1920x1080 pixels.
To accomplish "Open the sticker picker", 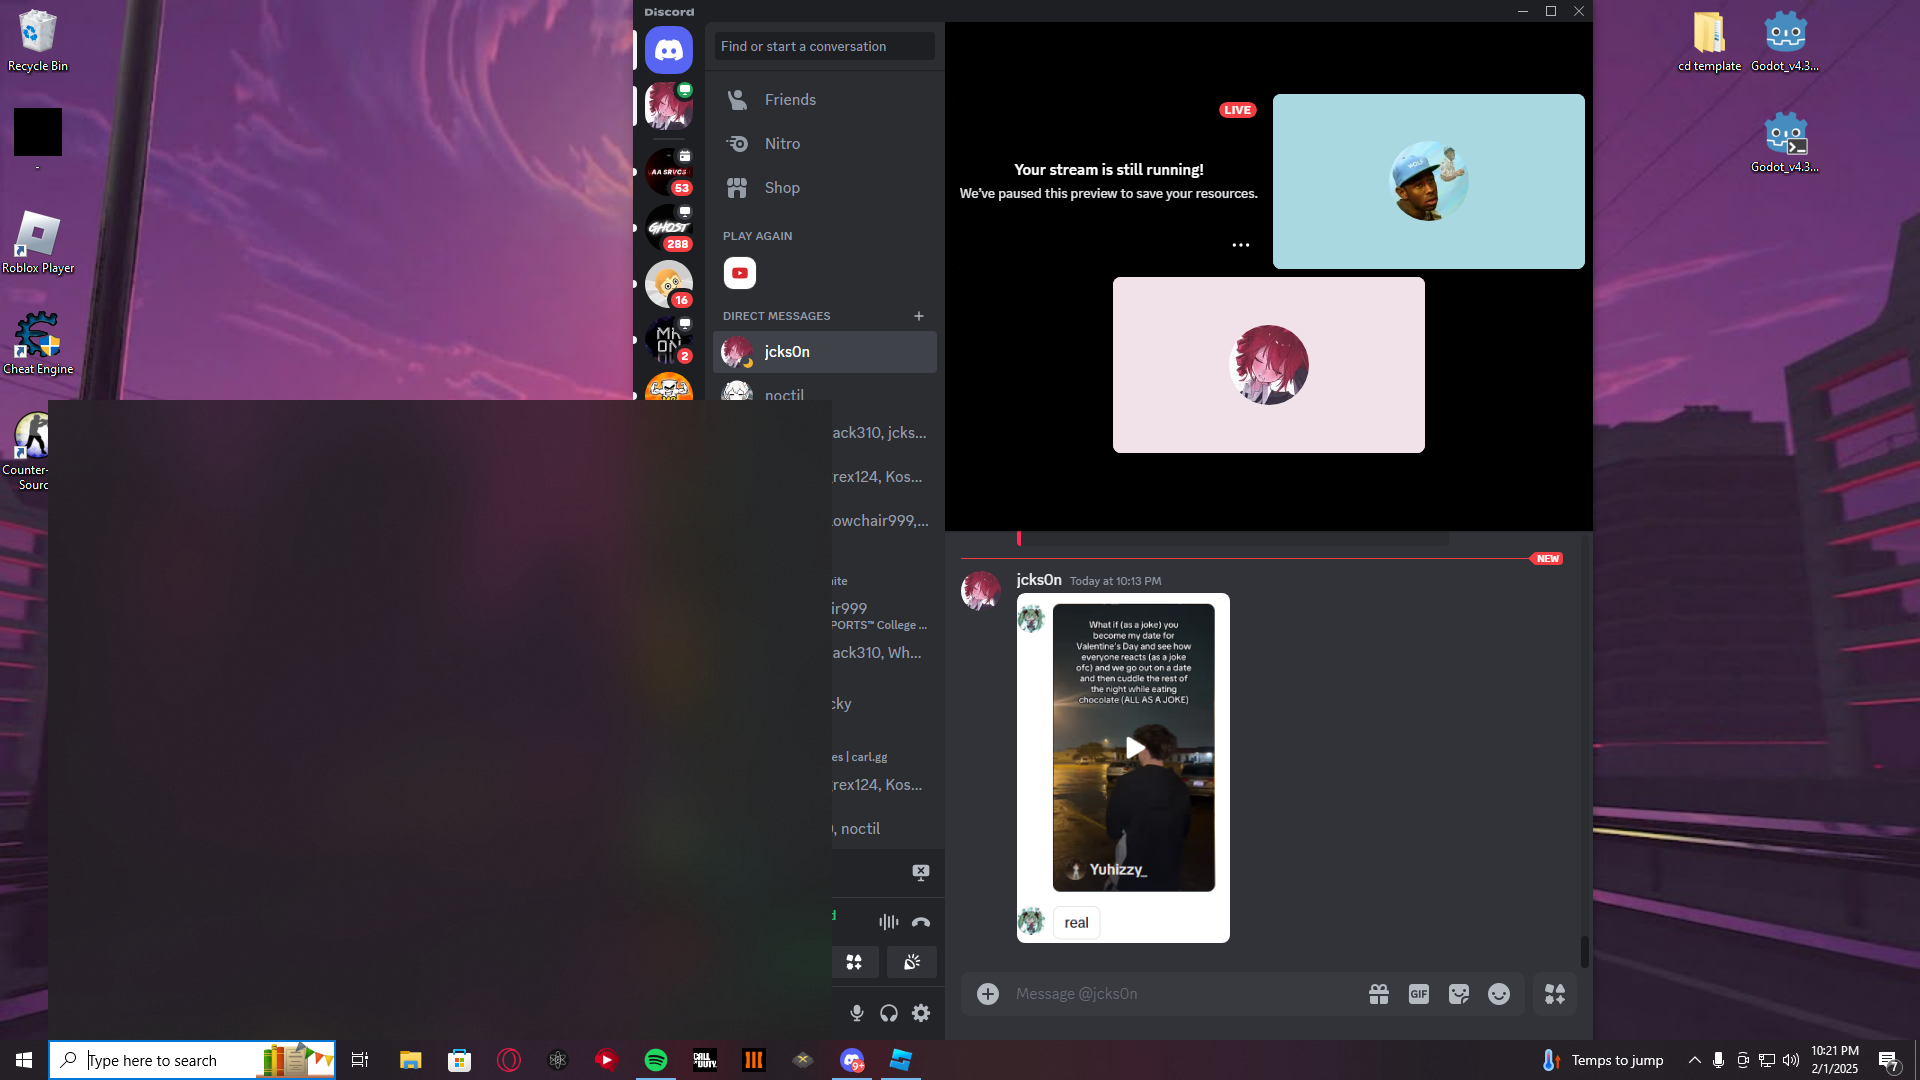I will [1459, 994].
